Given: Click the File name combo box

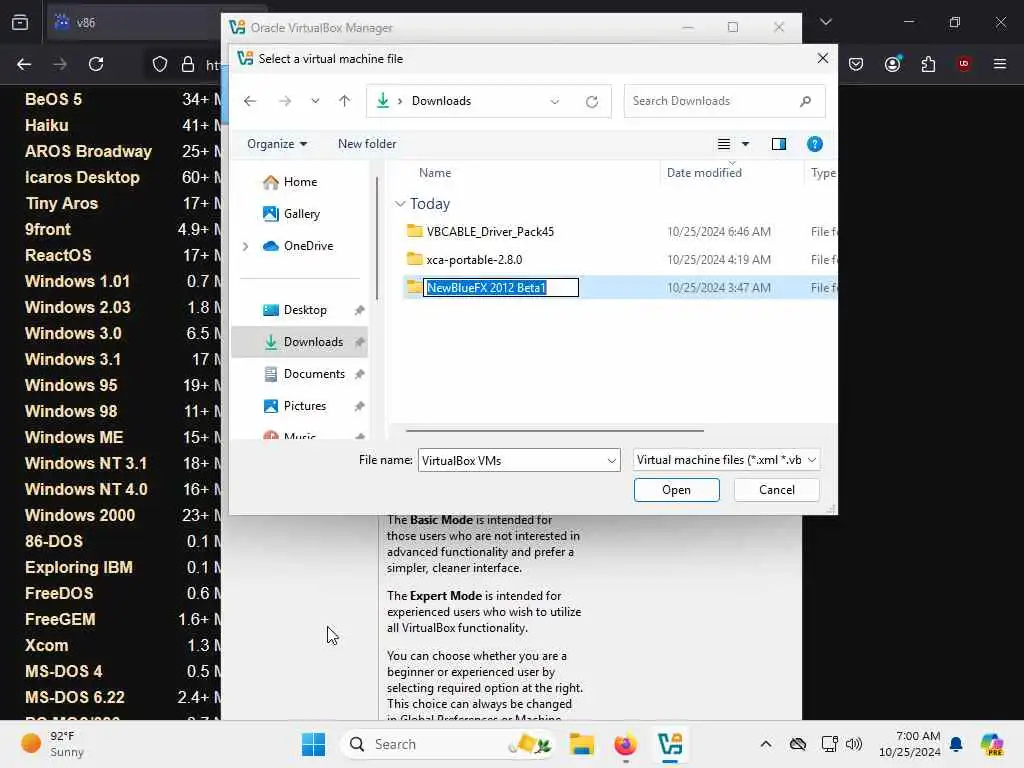Looking at the screenshot, I should pos(519,460).
